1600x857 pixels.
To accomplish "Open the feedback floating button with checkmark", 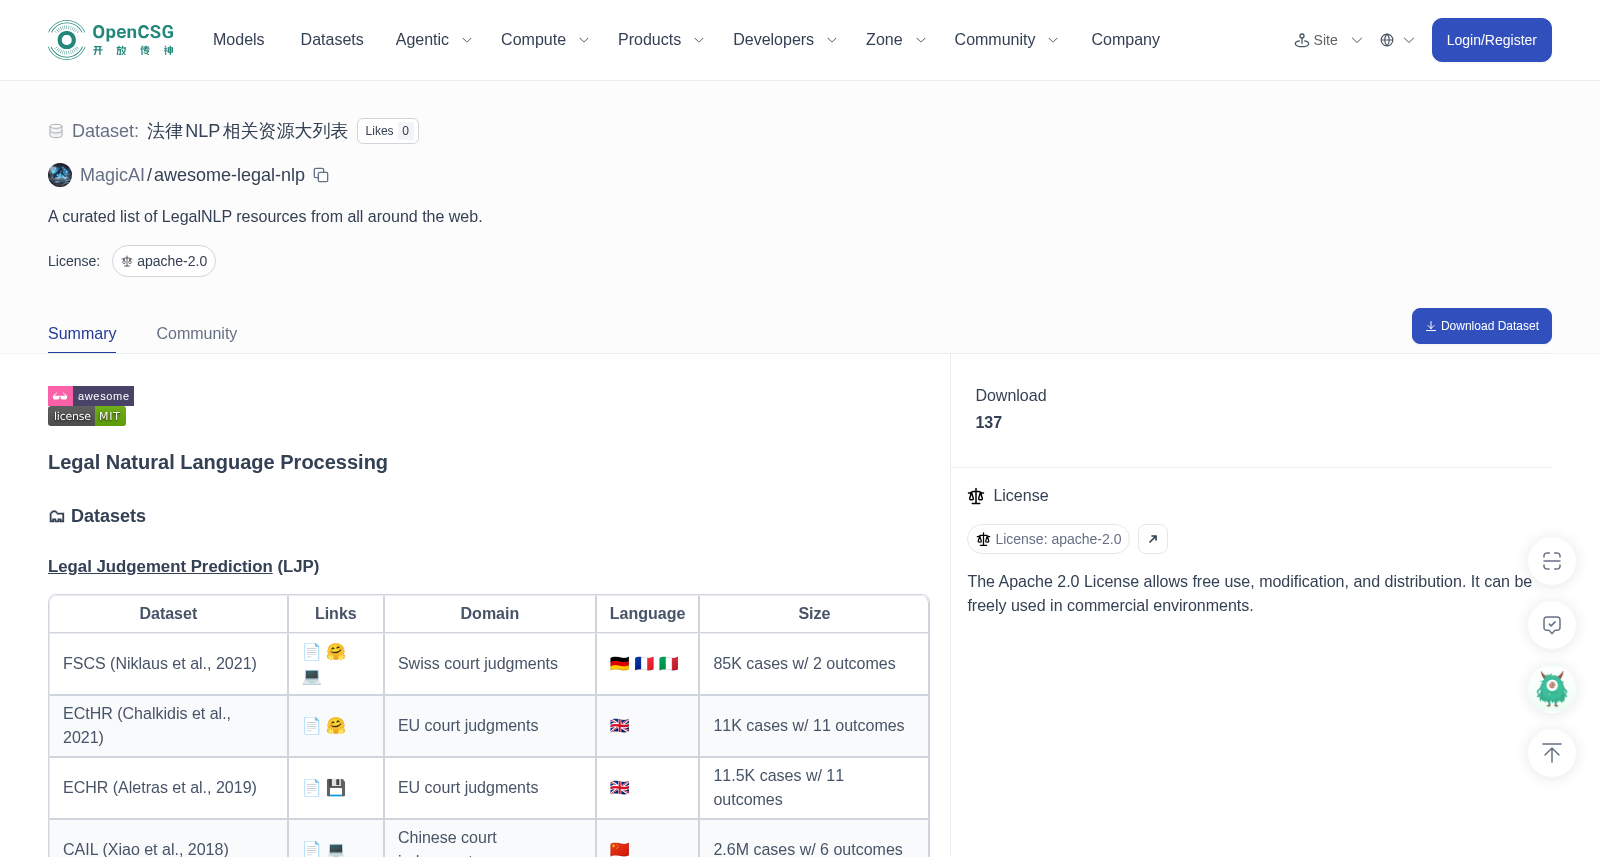I will point(1552,625).
